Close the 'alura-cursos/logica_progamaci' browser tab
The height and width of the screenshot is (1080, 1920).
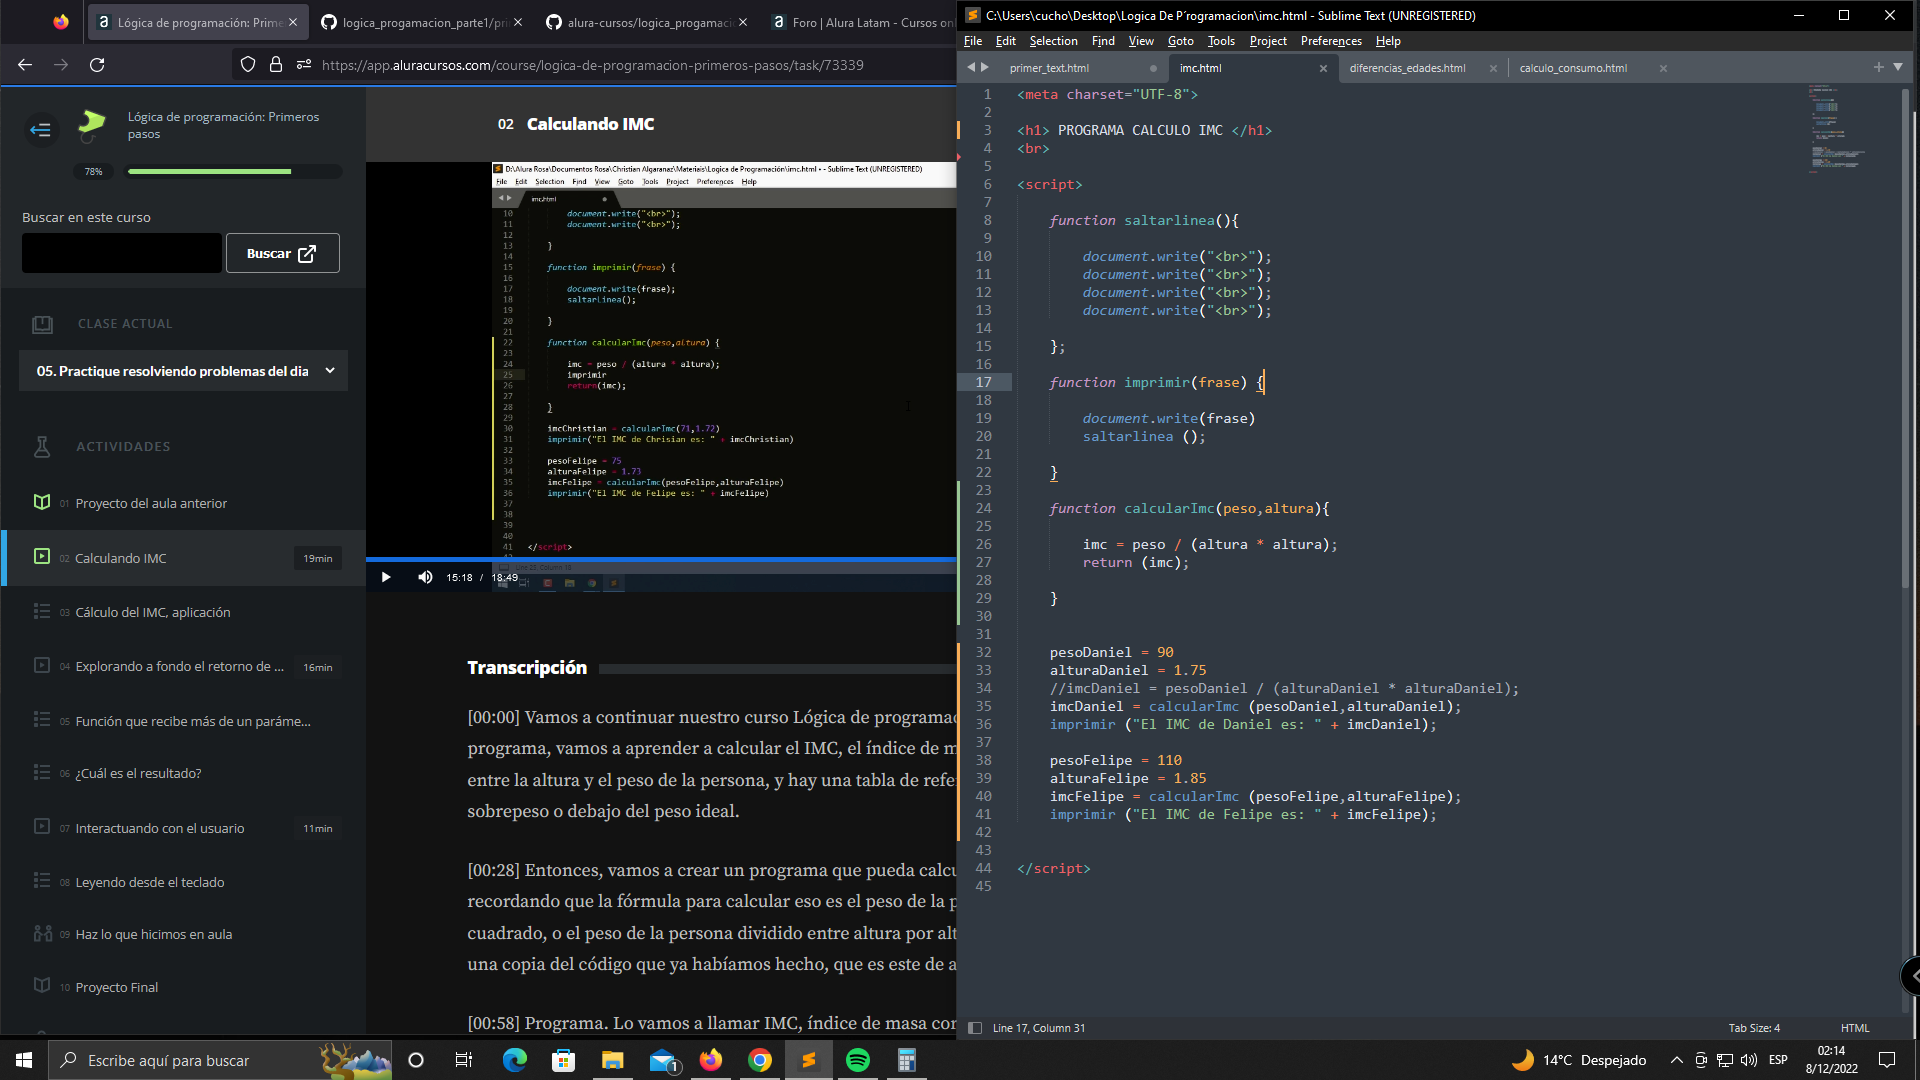coord(743,22)
